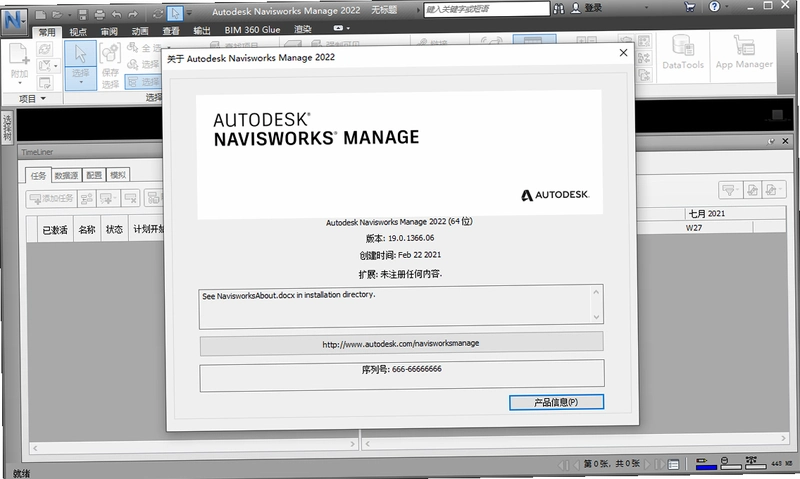Select the 配置 tab in TimeLiner
The image size is (800, 479).
tap(94, 175)
